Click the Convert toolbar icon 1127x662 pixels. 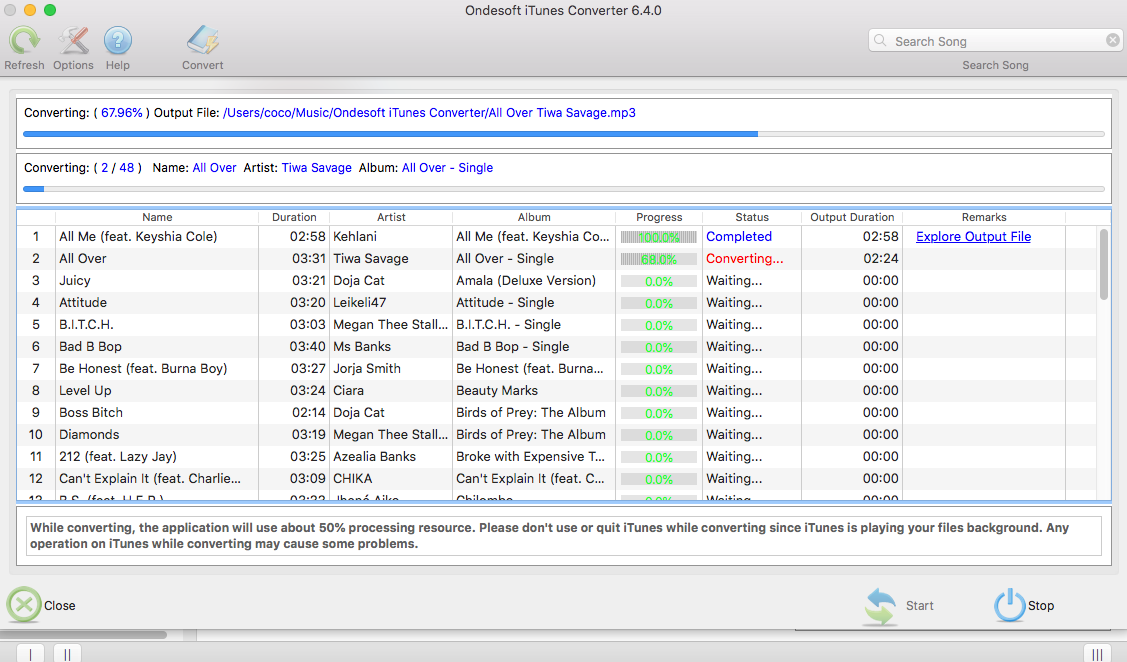[203, 40]
